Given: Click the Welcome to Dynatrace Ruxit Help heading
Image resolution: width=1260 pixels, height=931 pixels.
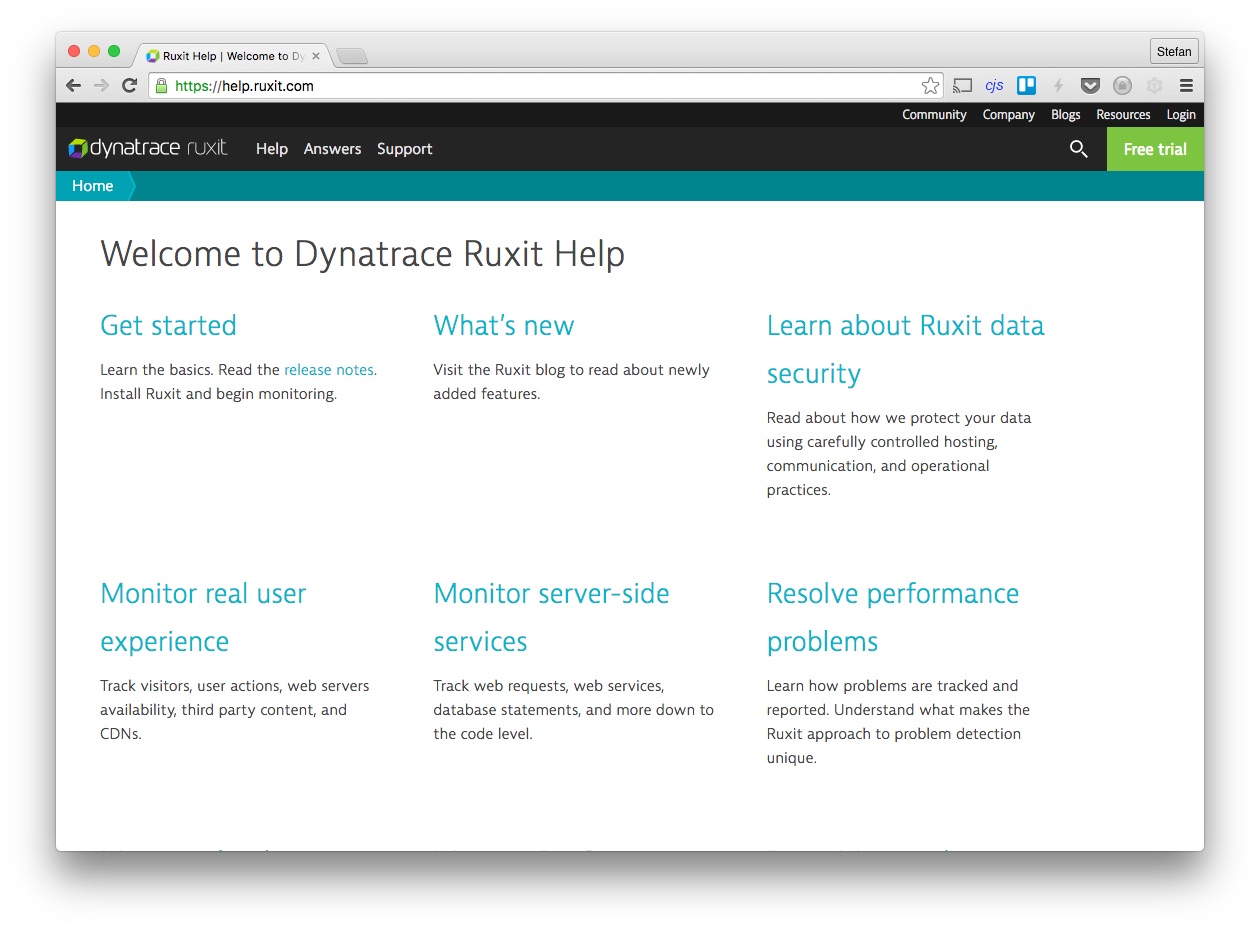Looking at the screenshot, I should point(363,254).
